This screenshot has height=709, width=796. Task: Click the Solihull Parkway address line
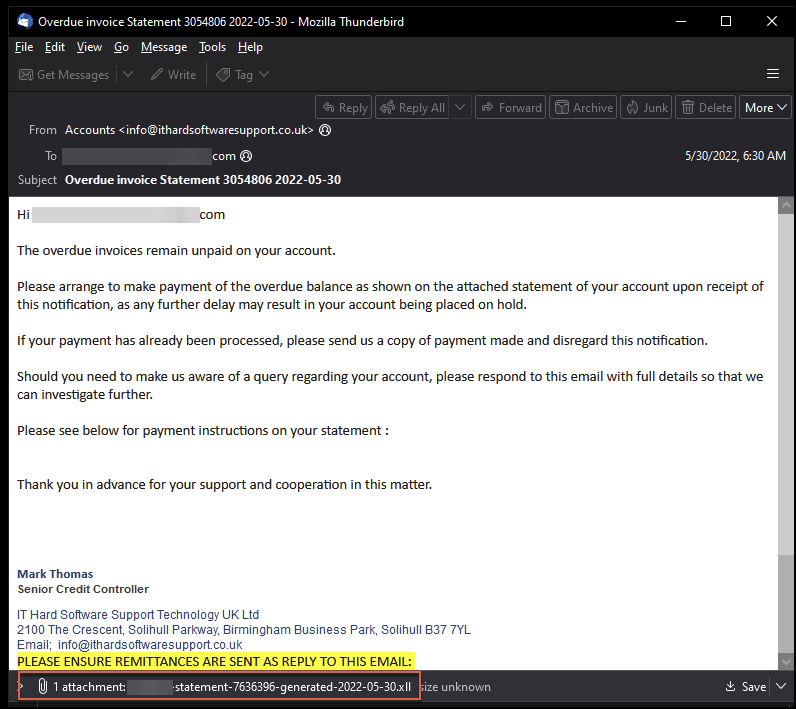(x=244, y=630)
